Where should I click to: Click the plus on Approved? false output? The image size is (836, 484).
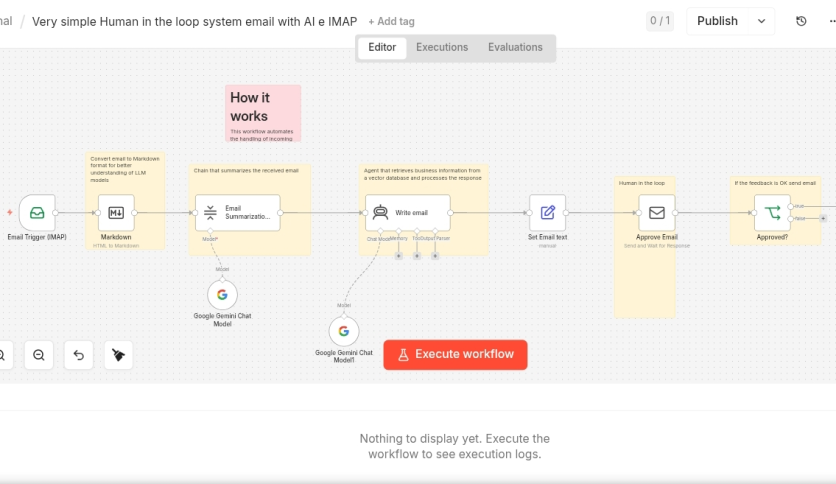tap(823, 219)
